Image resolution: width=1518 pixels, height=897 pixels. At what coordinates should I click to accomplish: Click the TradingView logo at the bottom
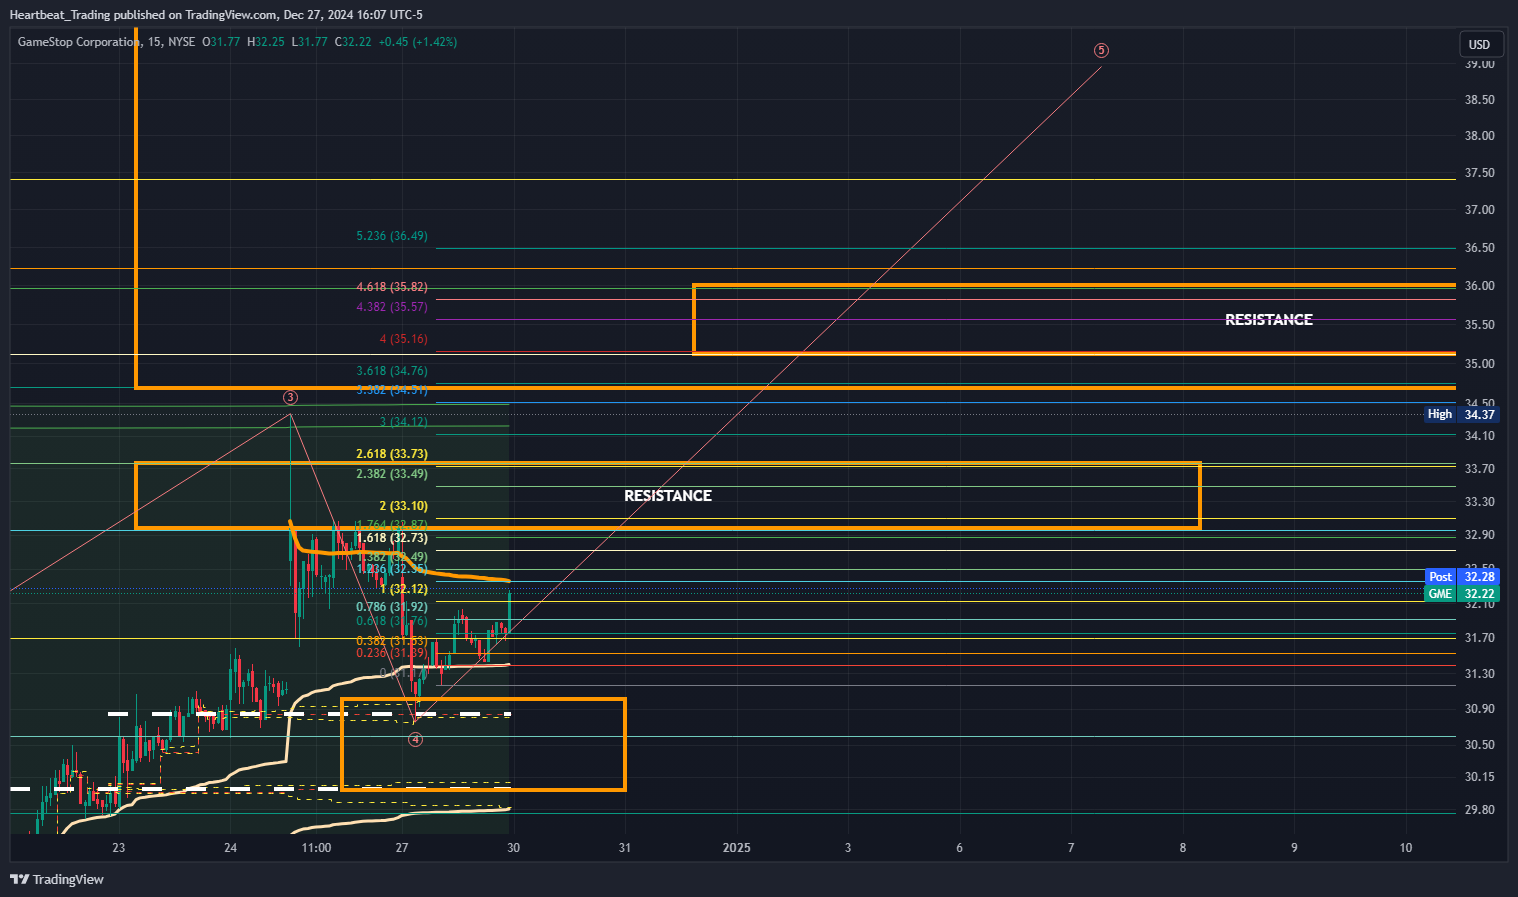pos(57,879)
